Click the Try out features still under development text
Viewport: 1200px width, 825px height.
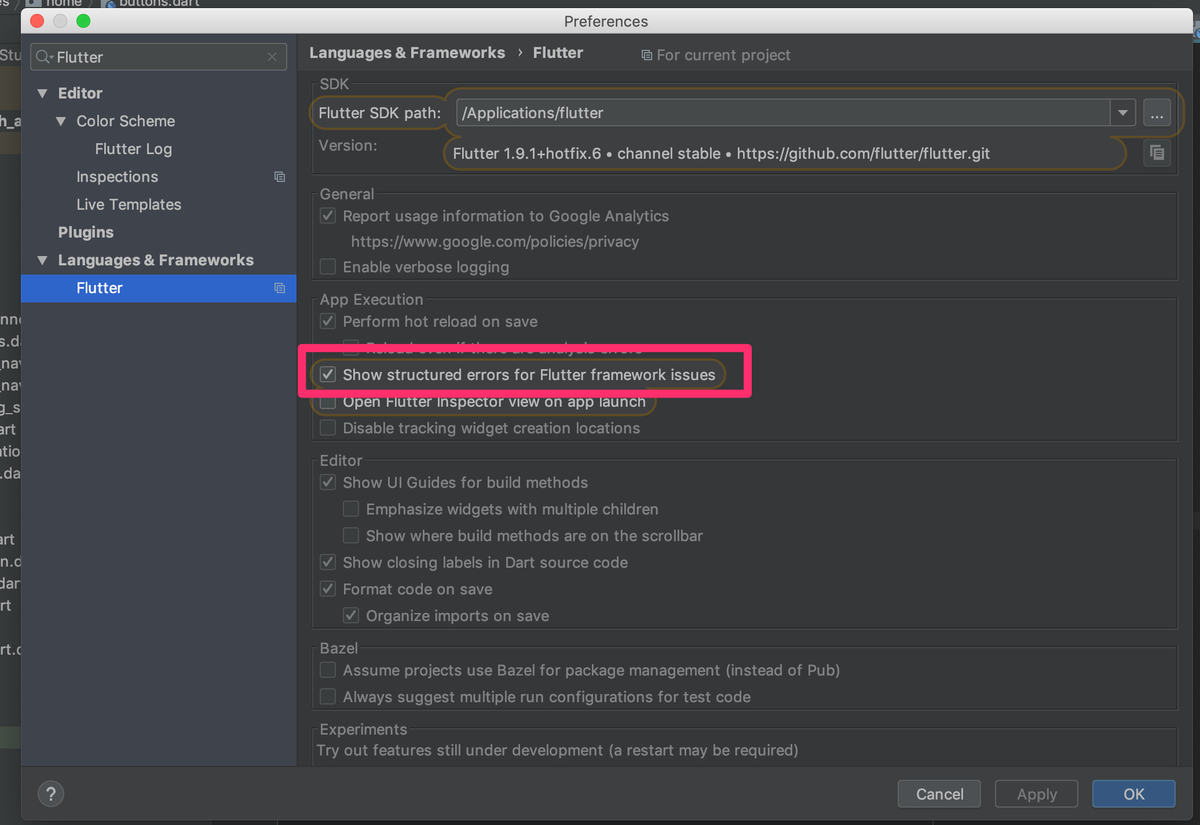pos(557,750)
